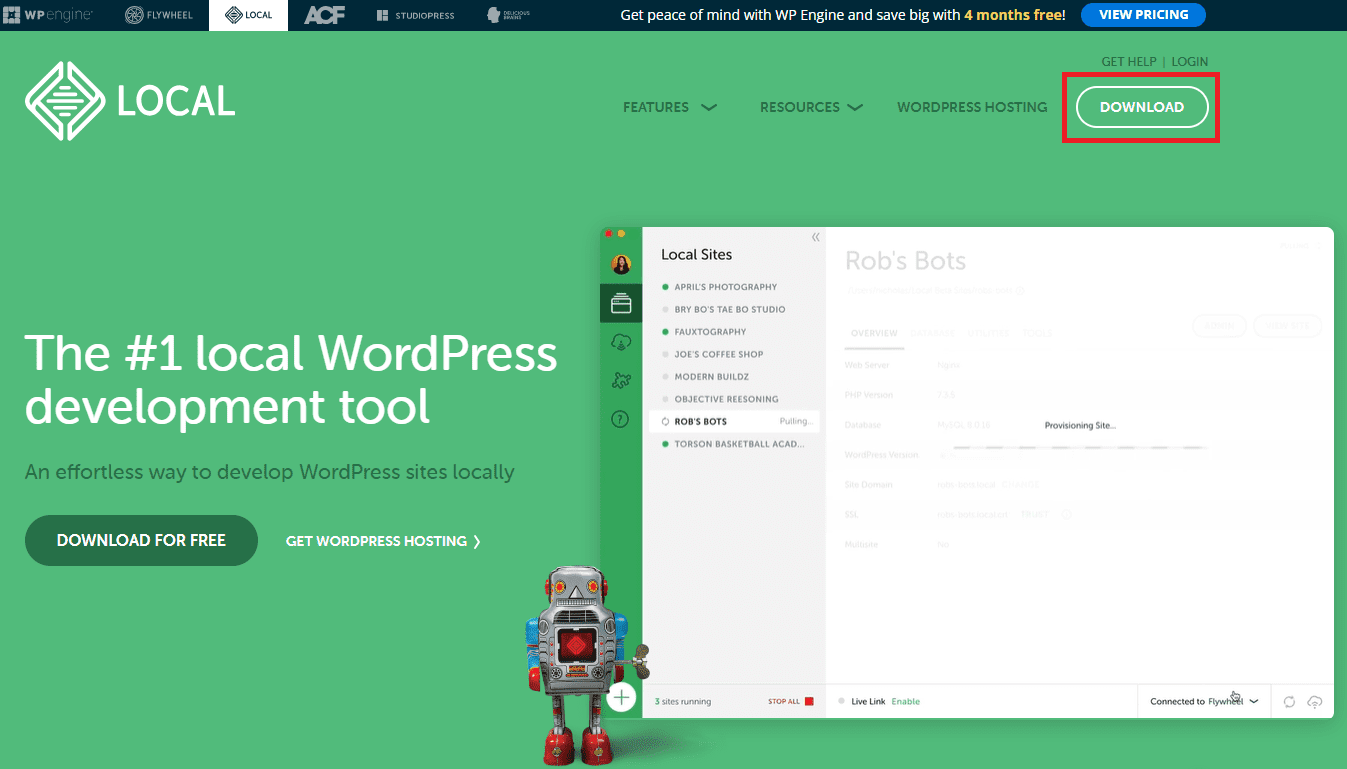Click the View Pricing button
The height and width of the screenshot is (769, 1347).
(x=1143, y=15)
